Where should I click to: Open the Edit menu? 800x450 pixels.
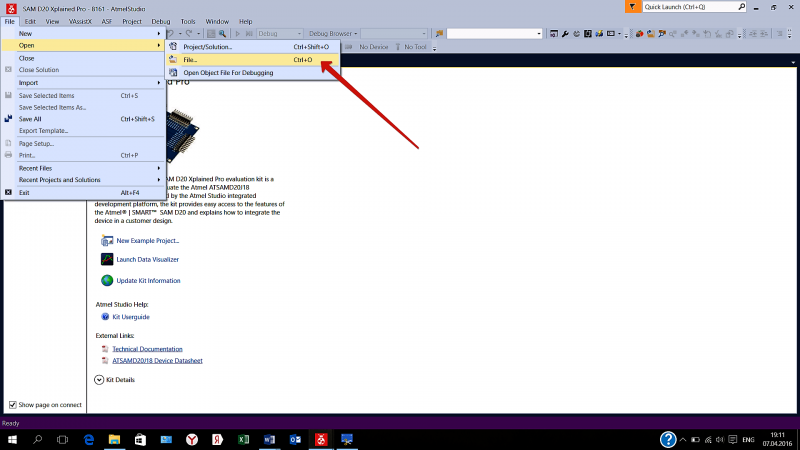[30, 21]
